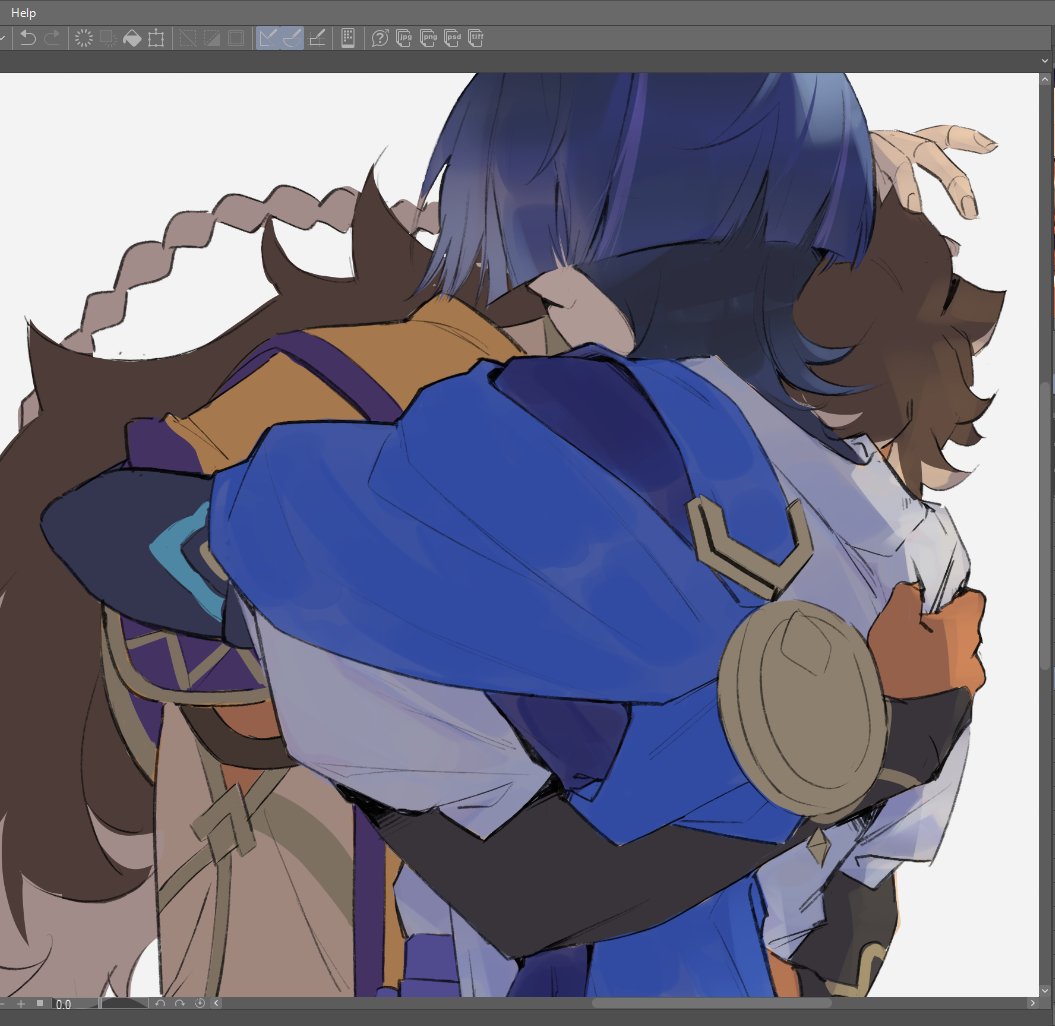This screenshot has height=1026, width=1055.
Task: Click the horizontal scrollbar right arrow
Action: (1033, 1003)
